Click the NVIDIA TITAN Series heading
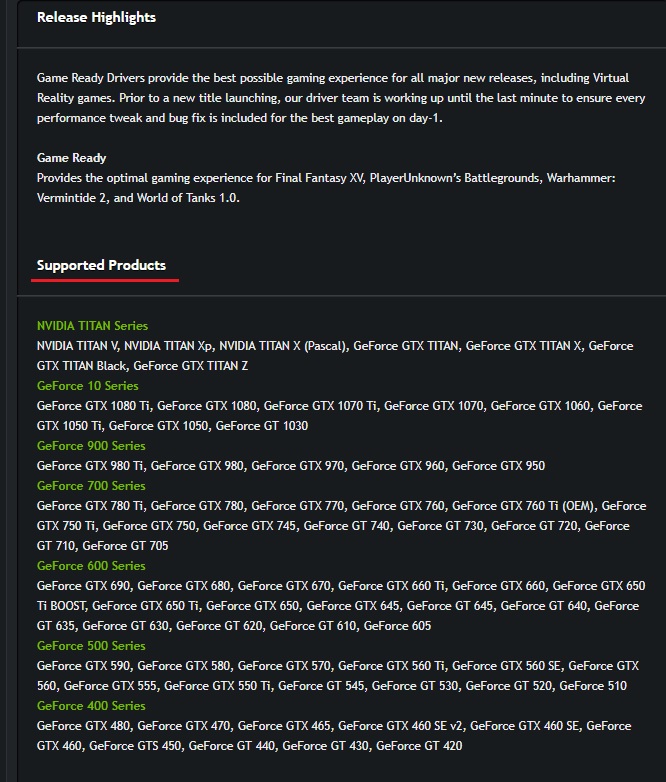 click(92, 326)
